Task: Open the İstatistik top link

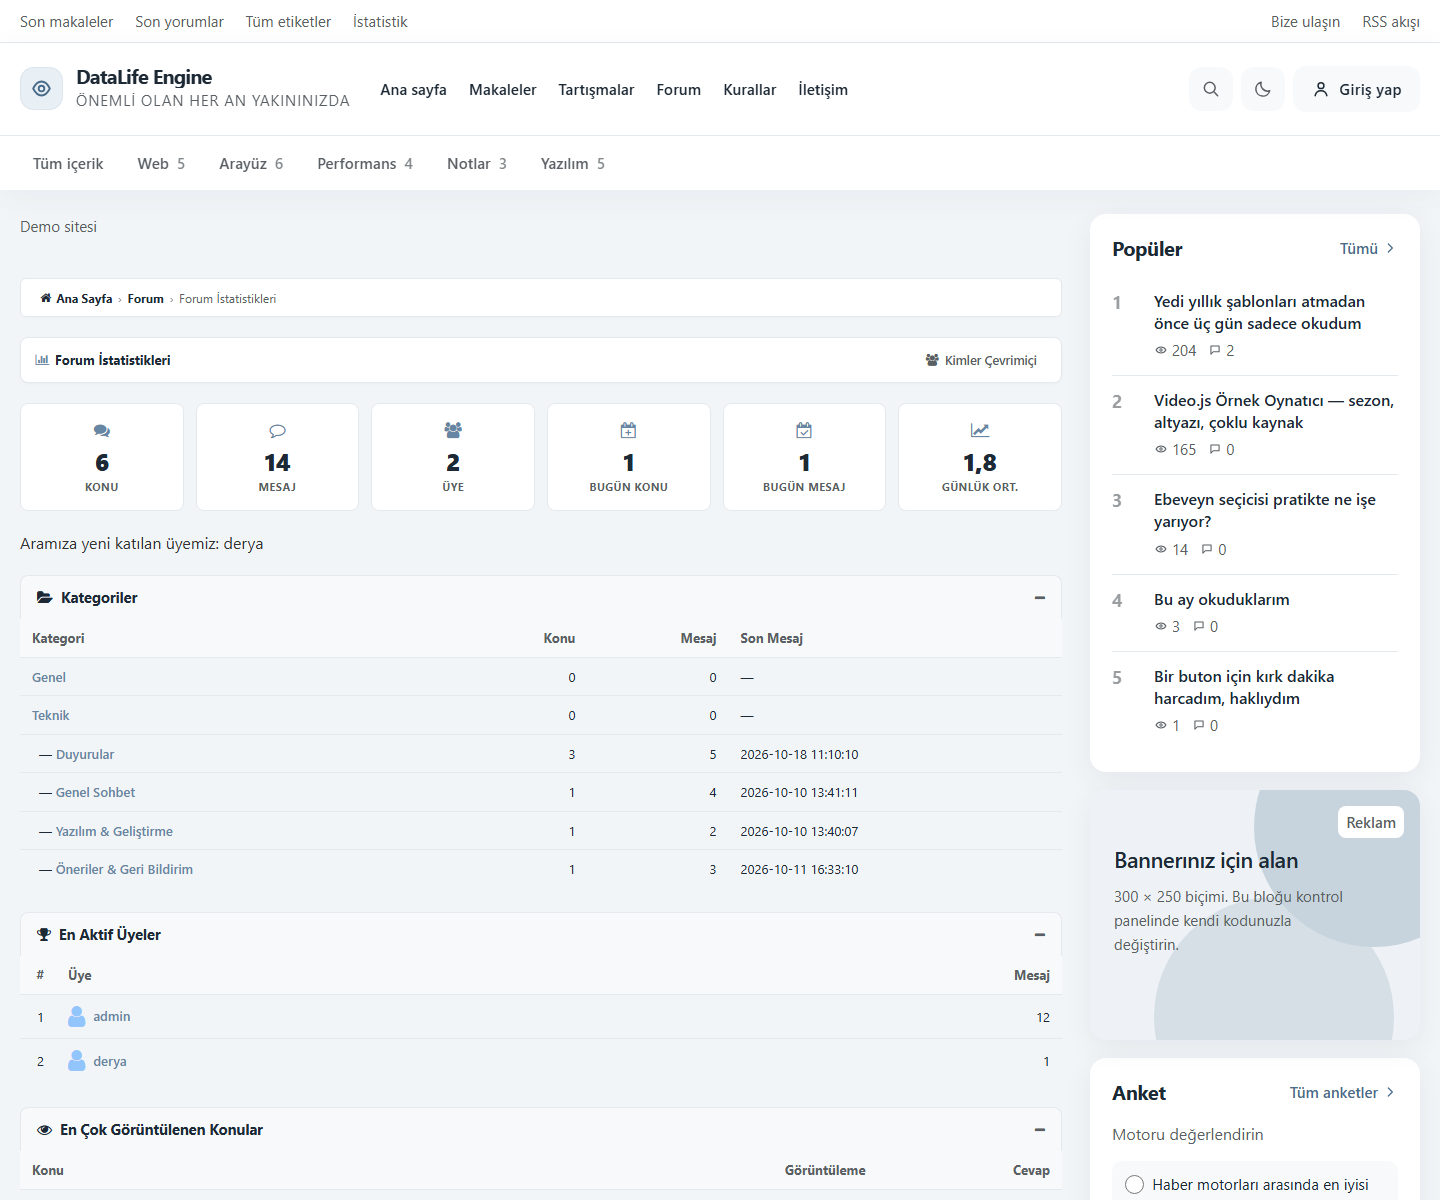Action: click(x=380, y=21)
